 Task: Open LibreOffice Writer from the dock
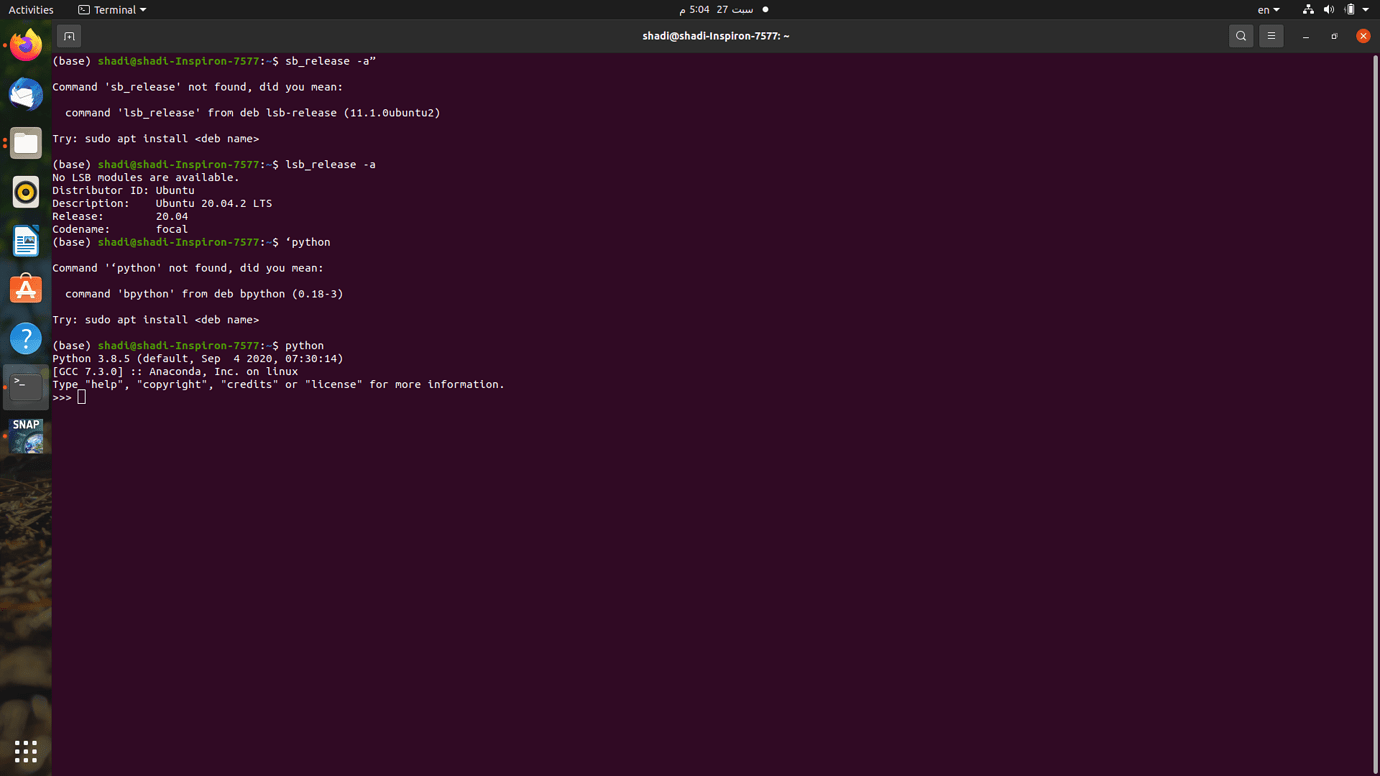[25, 241]
